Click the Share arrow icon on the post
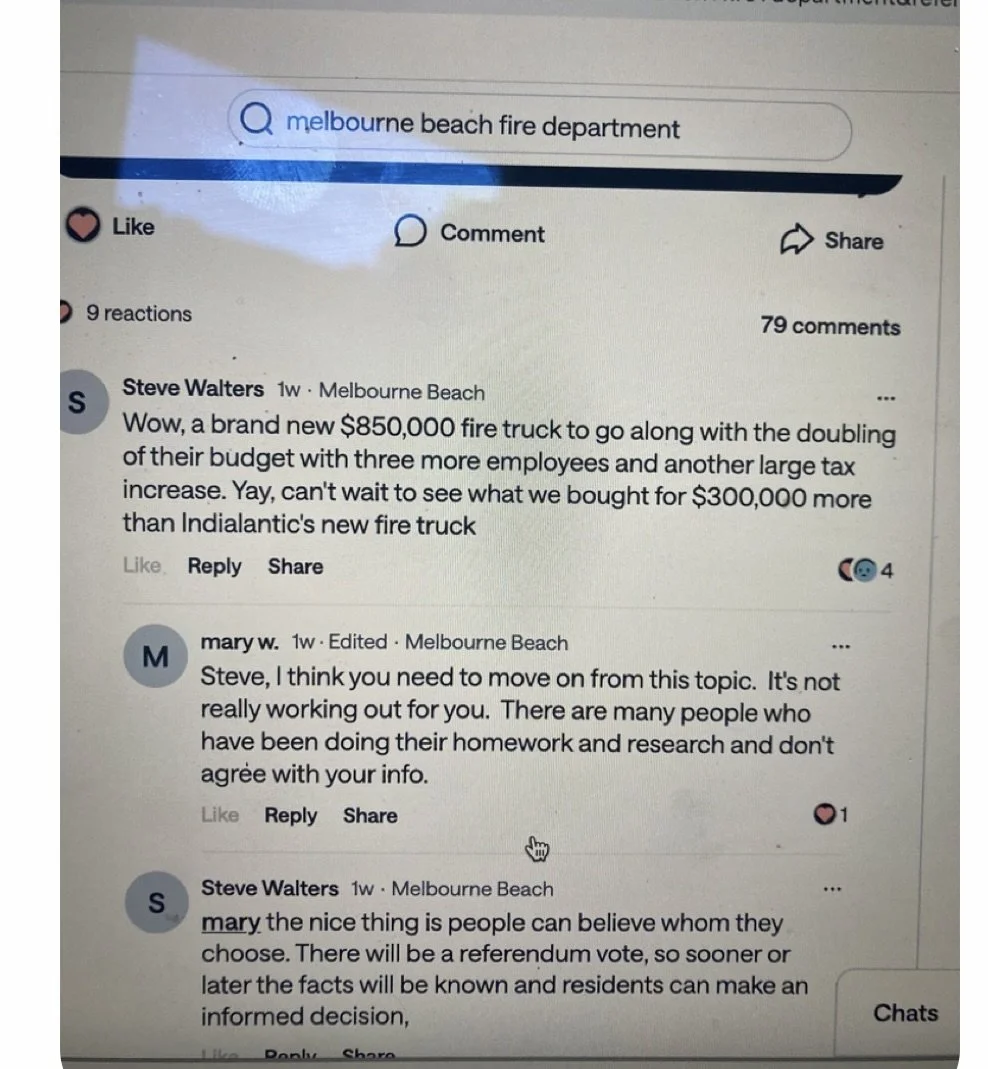This screenshot has width=988, height=1069. [796, 239]
